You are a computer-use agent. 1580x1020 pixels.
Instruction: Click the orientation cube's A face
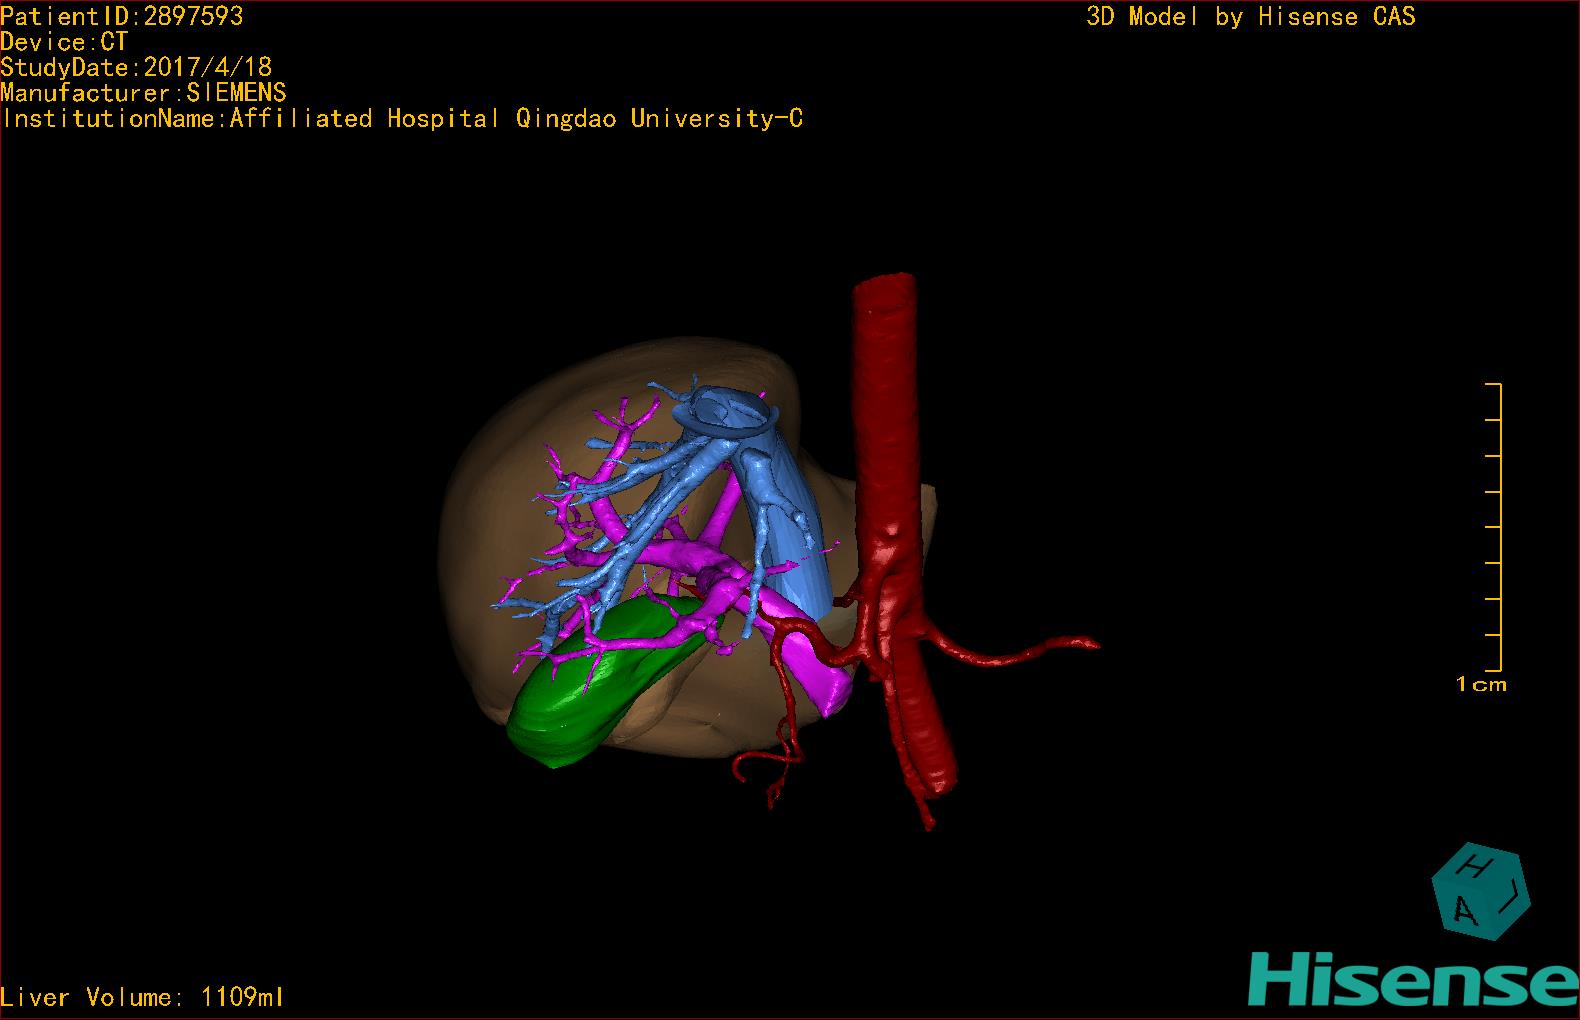(x=1464, y=910)
